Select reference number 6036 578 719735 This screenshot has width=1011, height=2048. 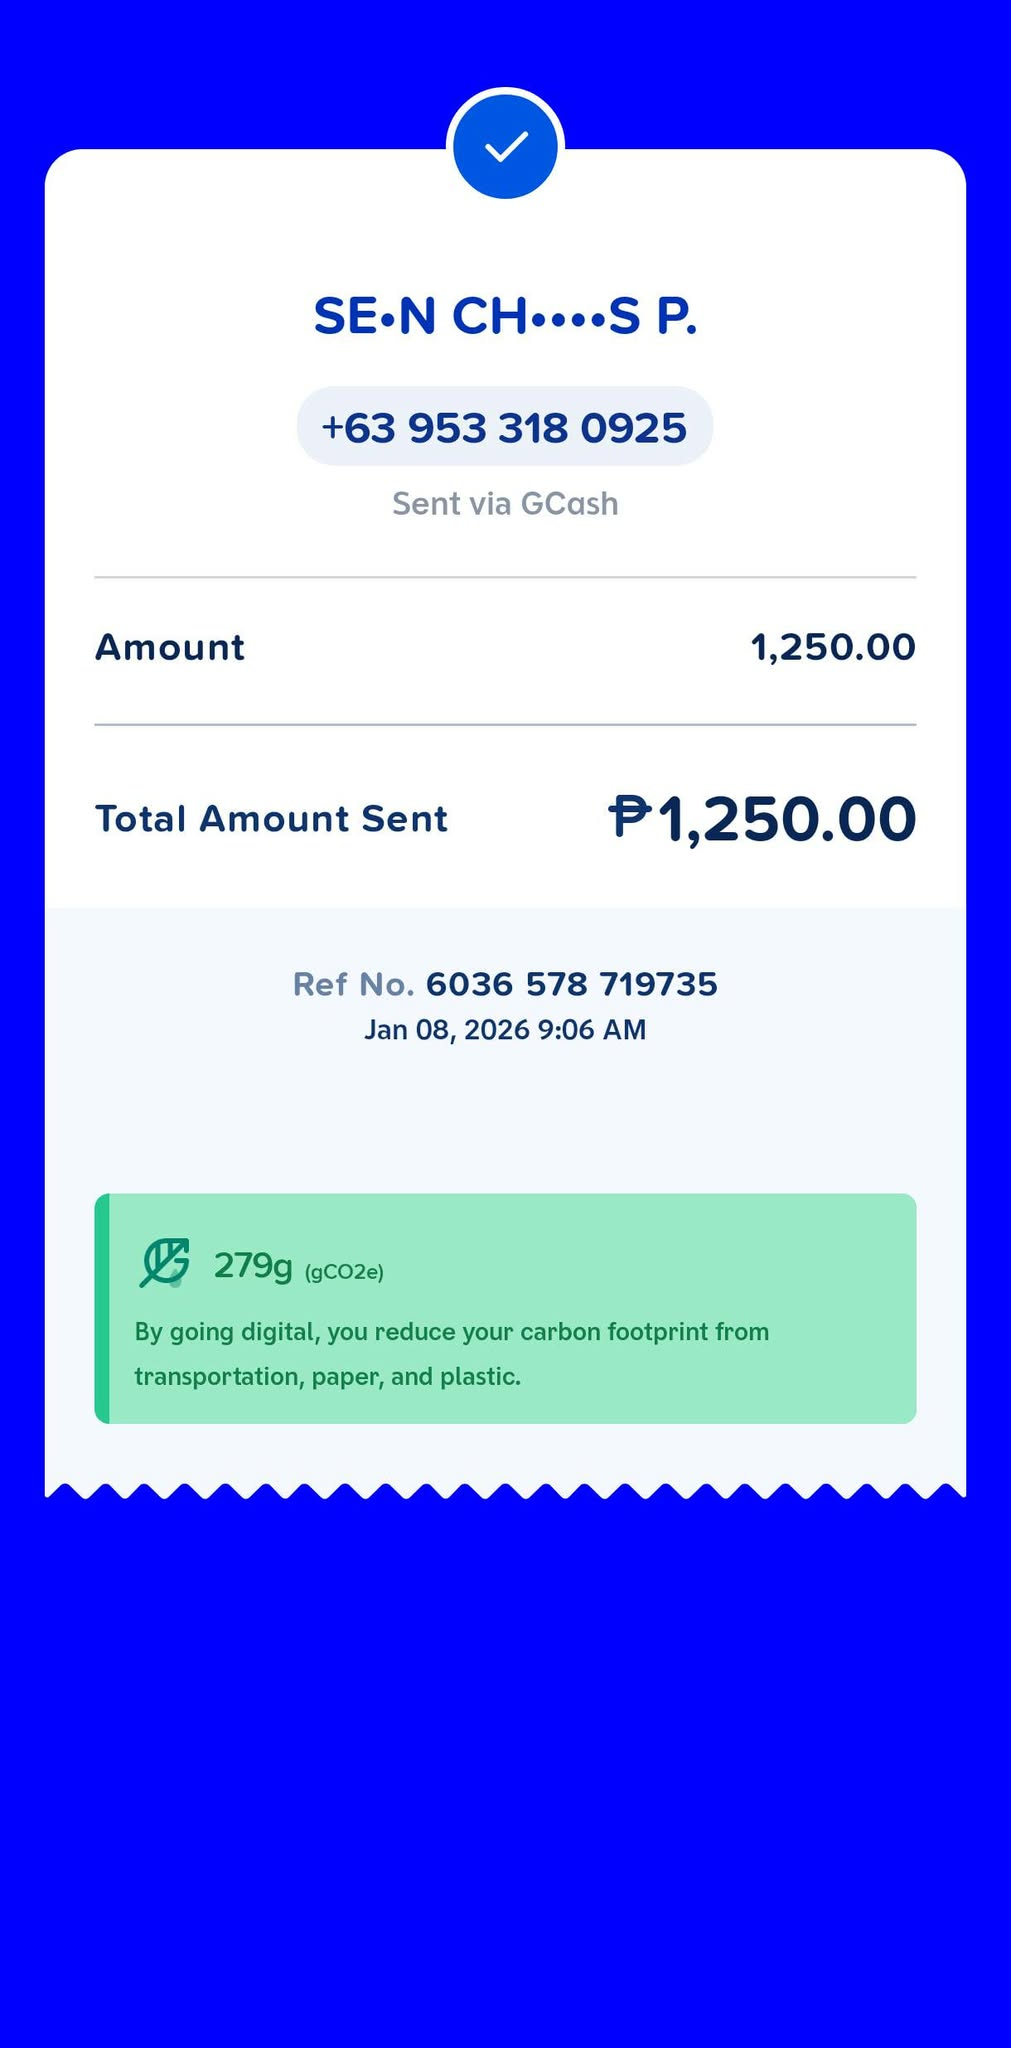571,984
